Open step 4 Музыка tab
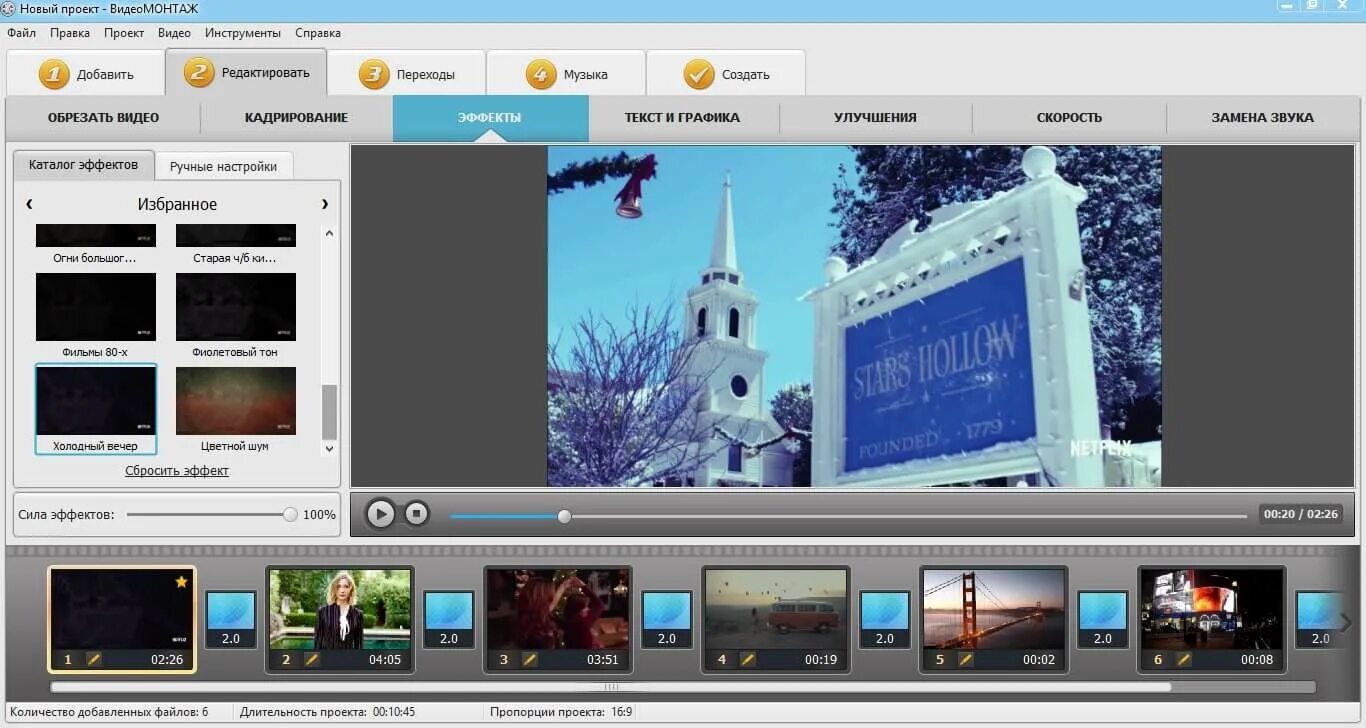This screenshot has height=728, width=1366. (566, 74)
